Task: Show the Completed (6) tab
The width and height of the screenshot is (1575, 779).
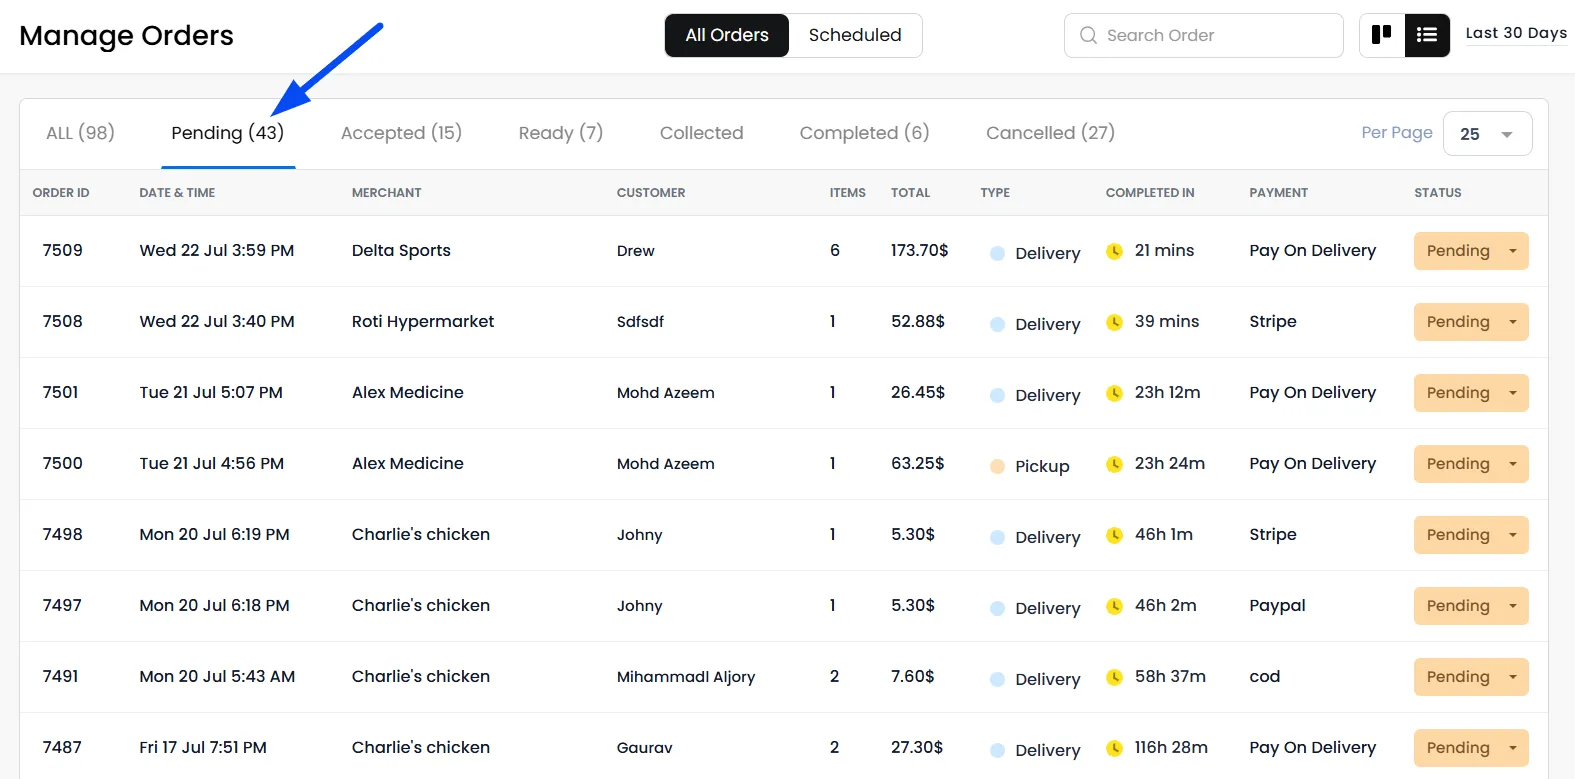Action: (x=864, y=133)
